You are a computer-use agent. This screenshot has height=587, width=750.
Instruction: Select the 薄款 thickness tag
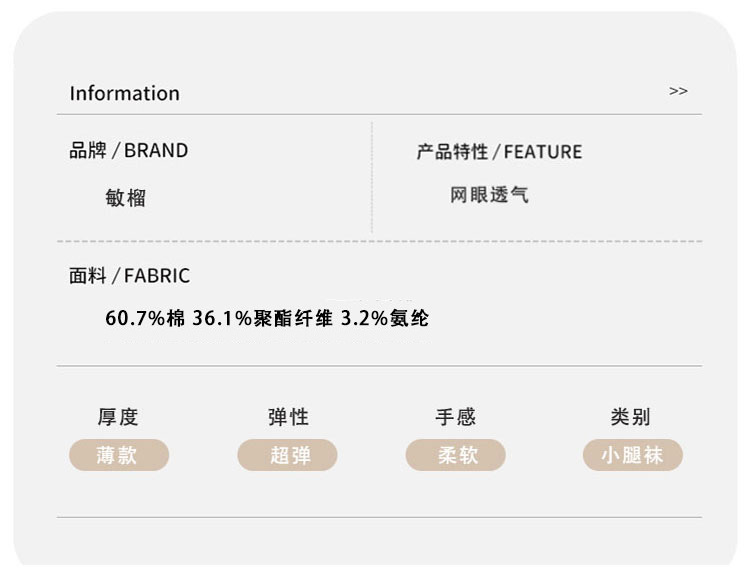tap(118, 455)
